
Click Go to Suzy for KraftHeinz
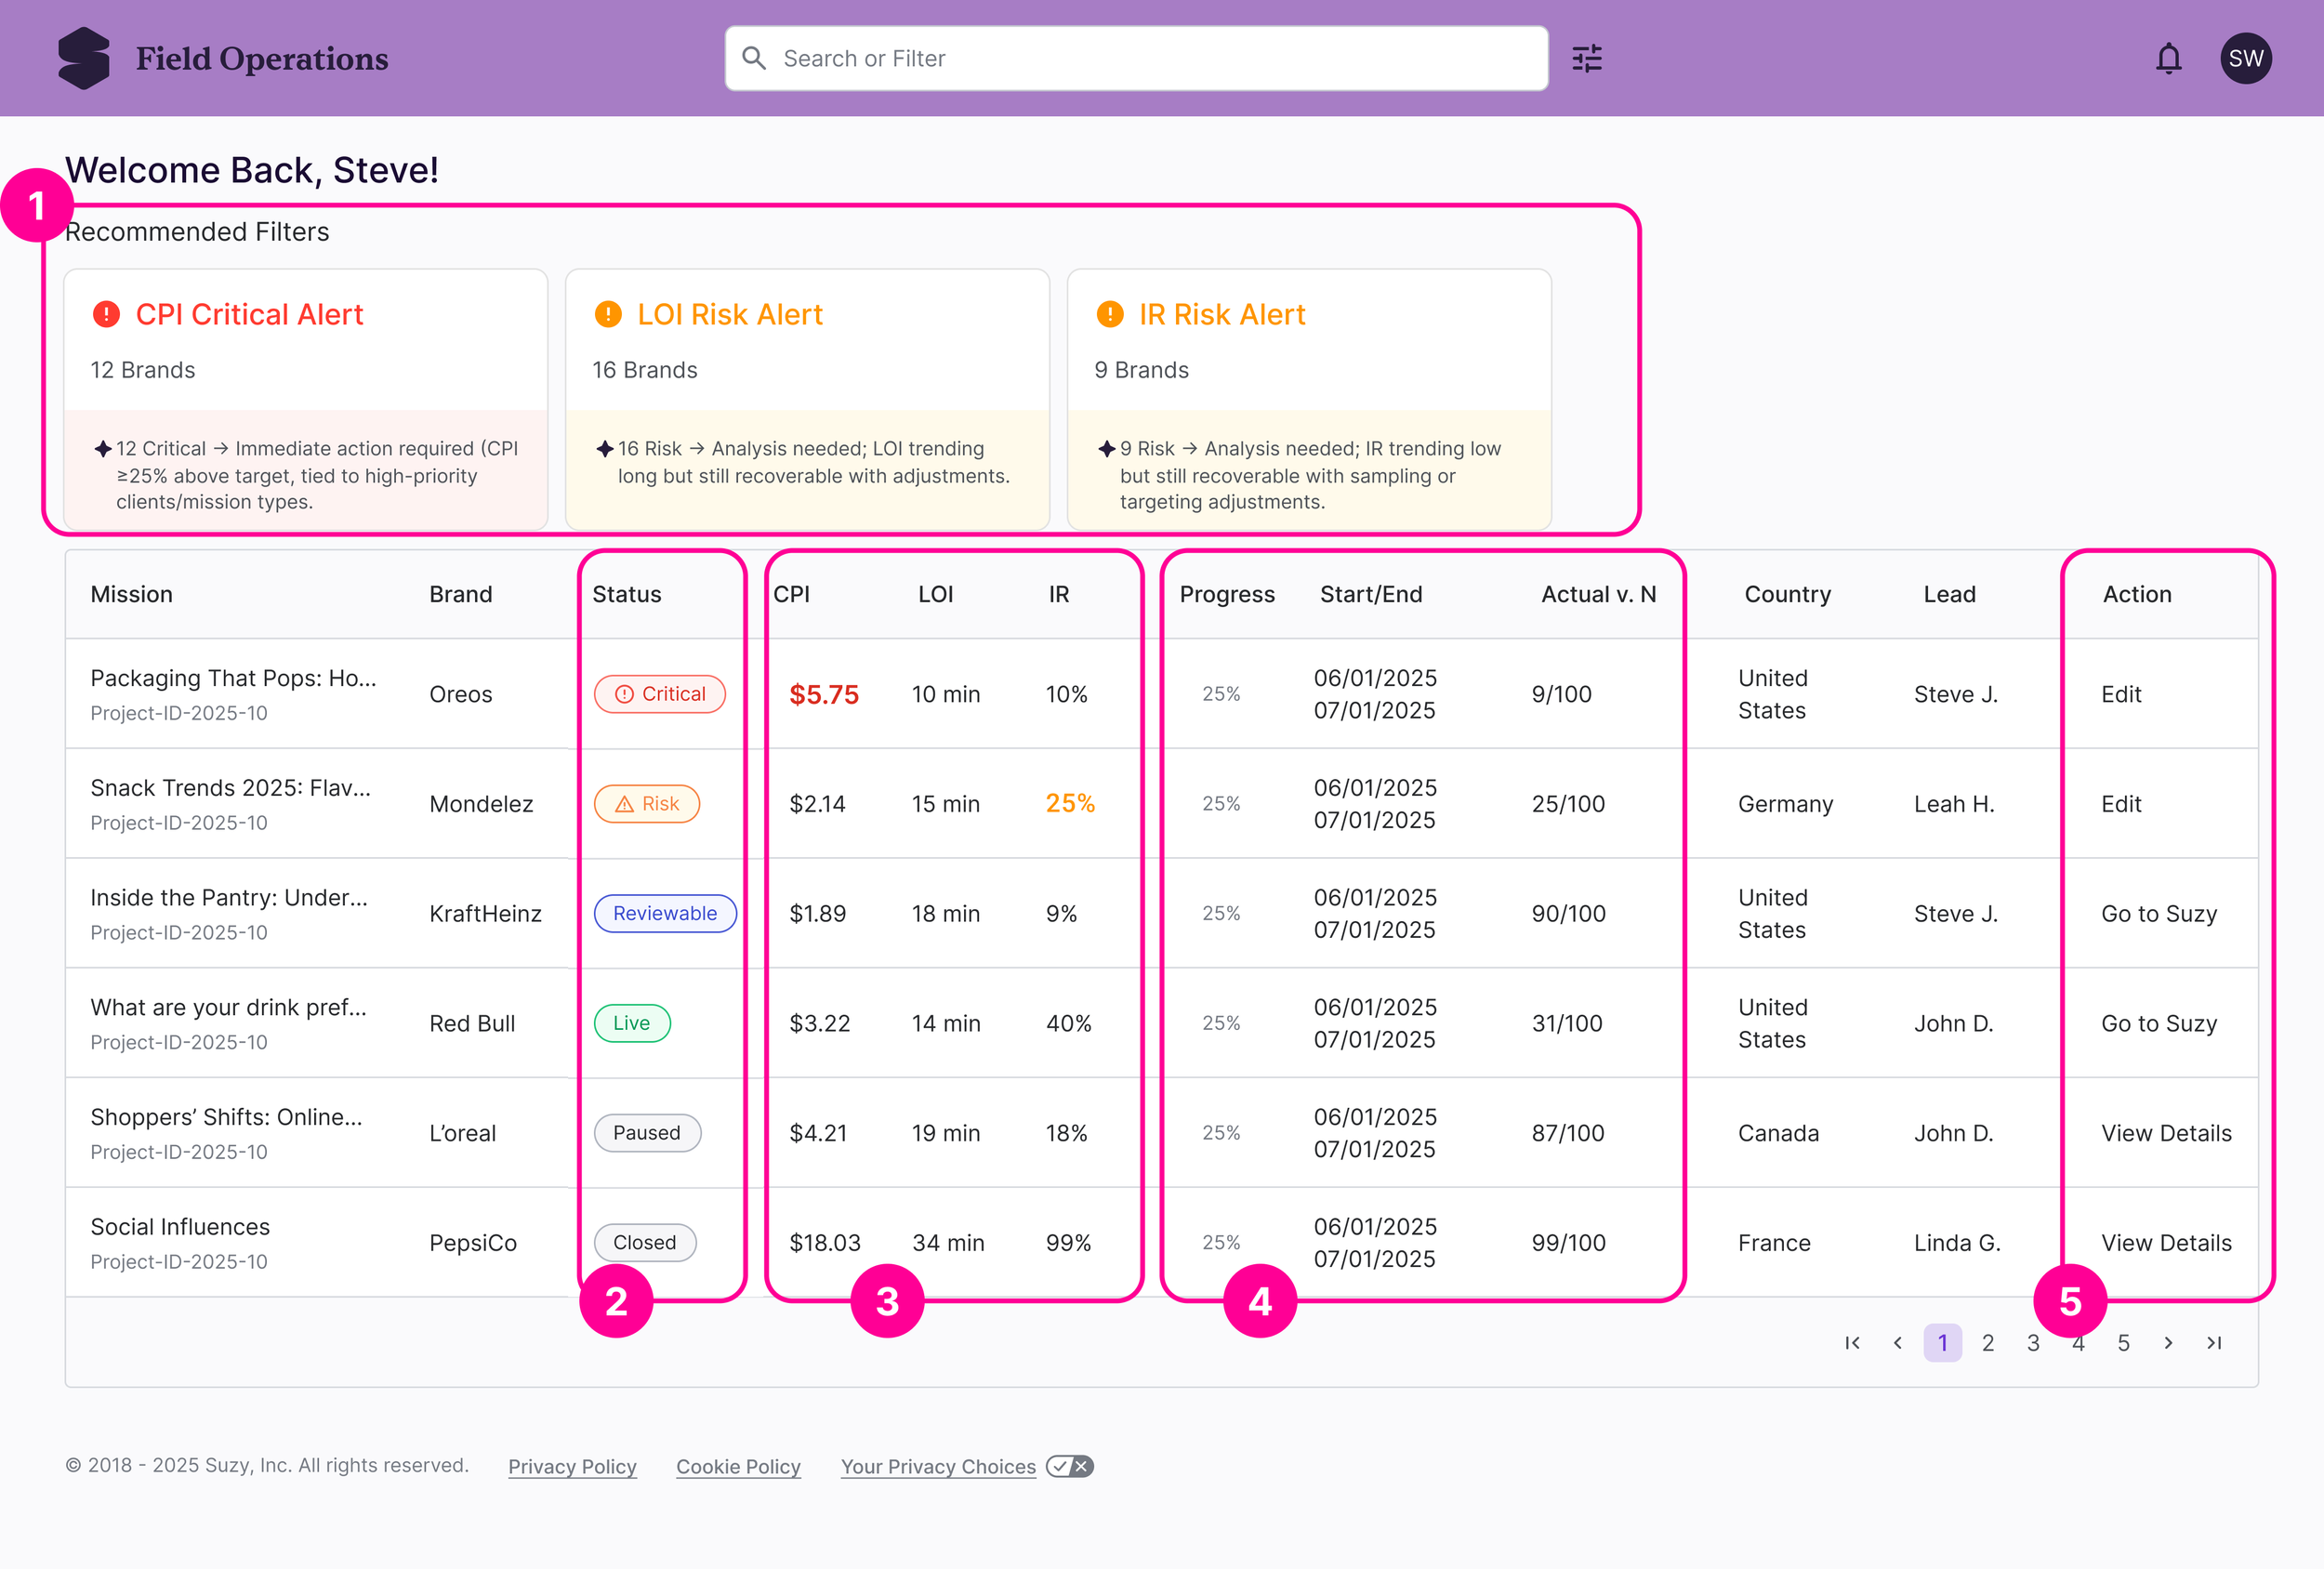coord(2159,914)
